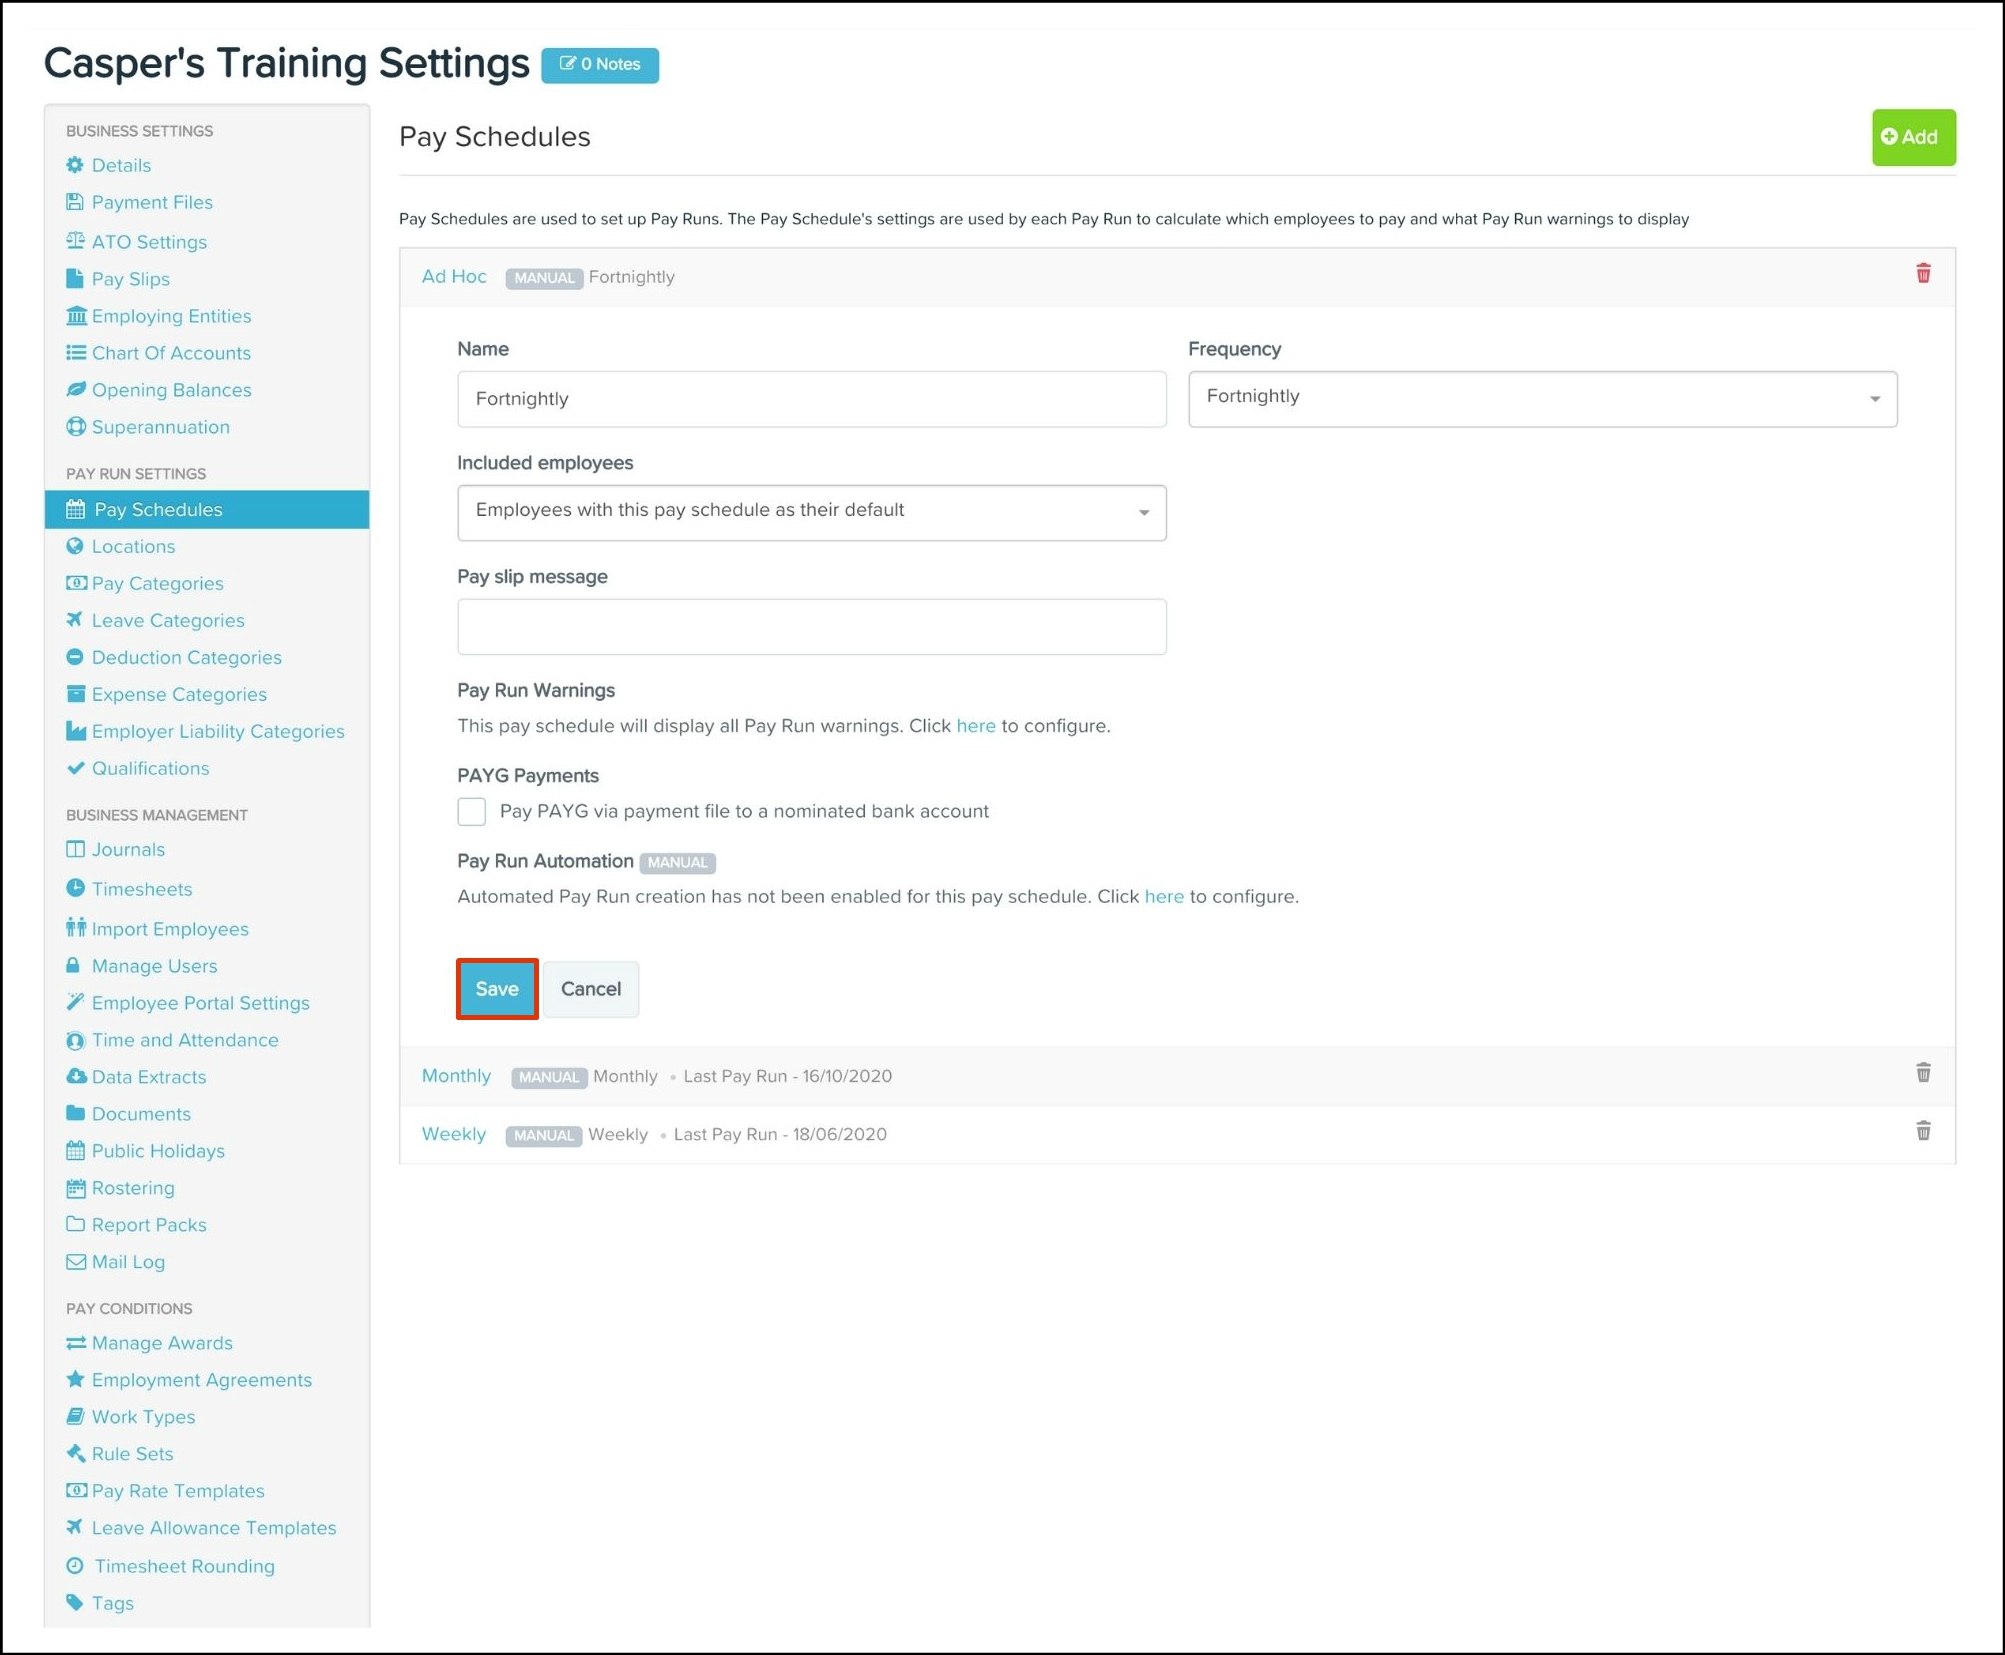Expand the Monthly pay schedule row
This screenshot has height=1655, width=2005.
[x=456, y=1076]
